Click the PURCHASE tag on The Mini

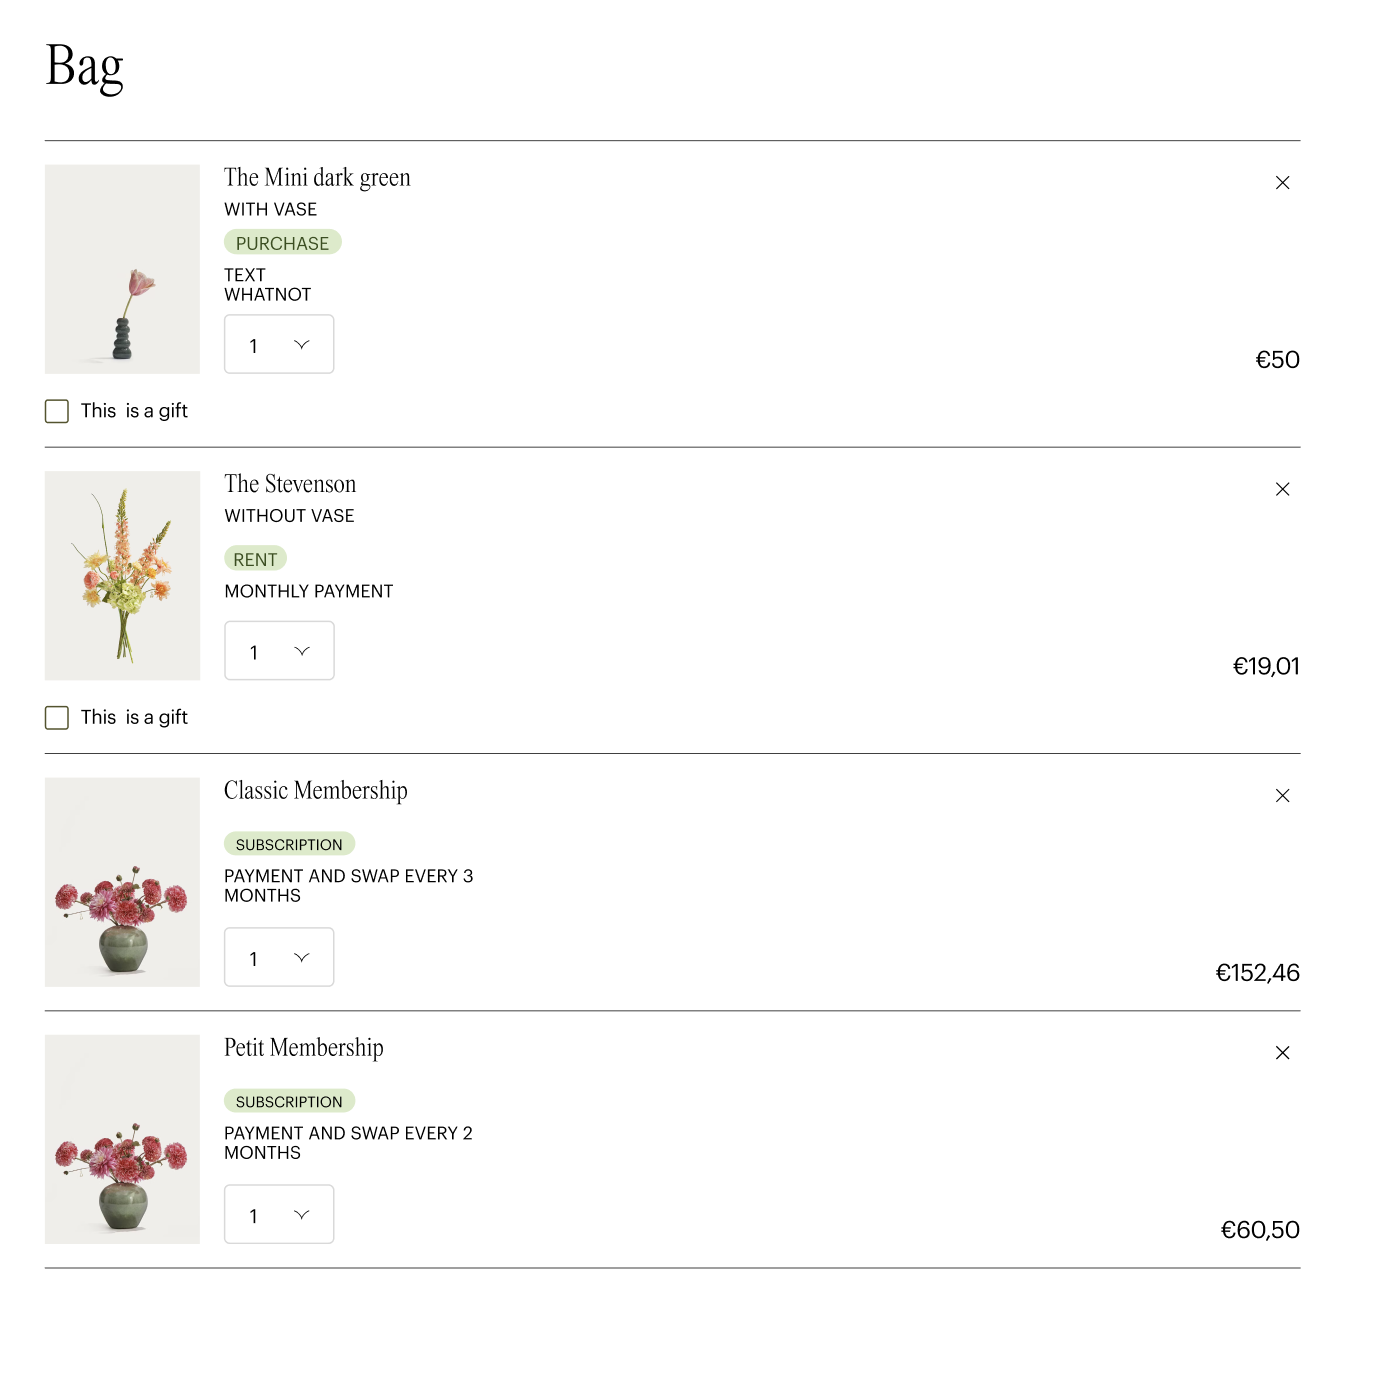pyautogui.click(x=282, y=243)
